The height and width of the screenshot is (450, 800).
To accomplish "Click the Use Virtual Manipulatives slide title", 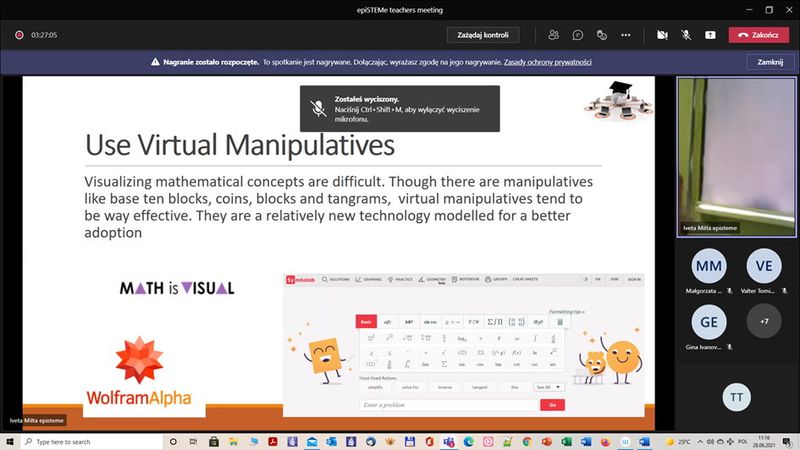I will pos(240,145).
